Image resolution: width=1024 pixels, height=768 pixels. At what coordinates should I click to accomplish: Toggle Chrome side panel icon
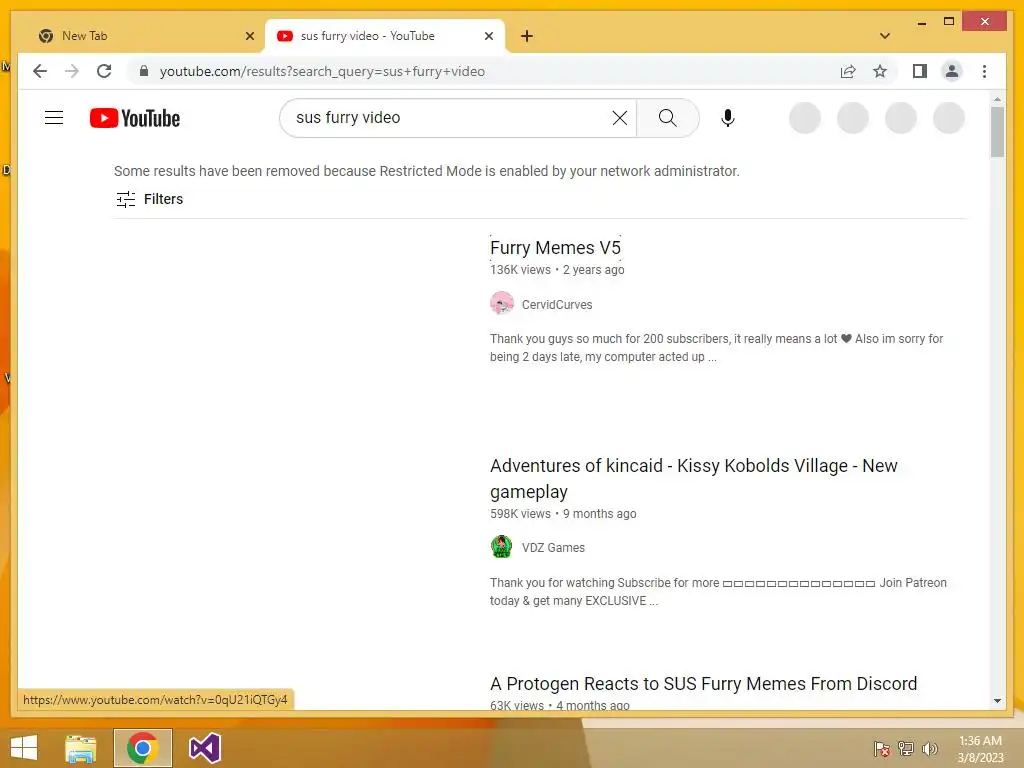point(920,71)
